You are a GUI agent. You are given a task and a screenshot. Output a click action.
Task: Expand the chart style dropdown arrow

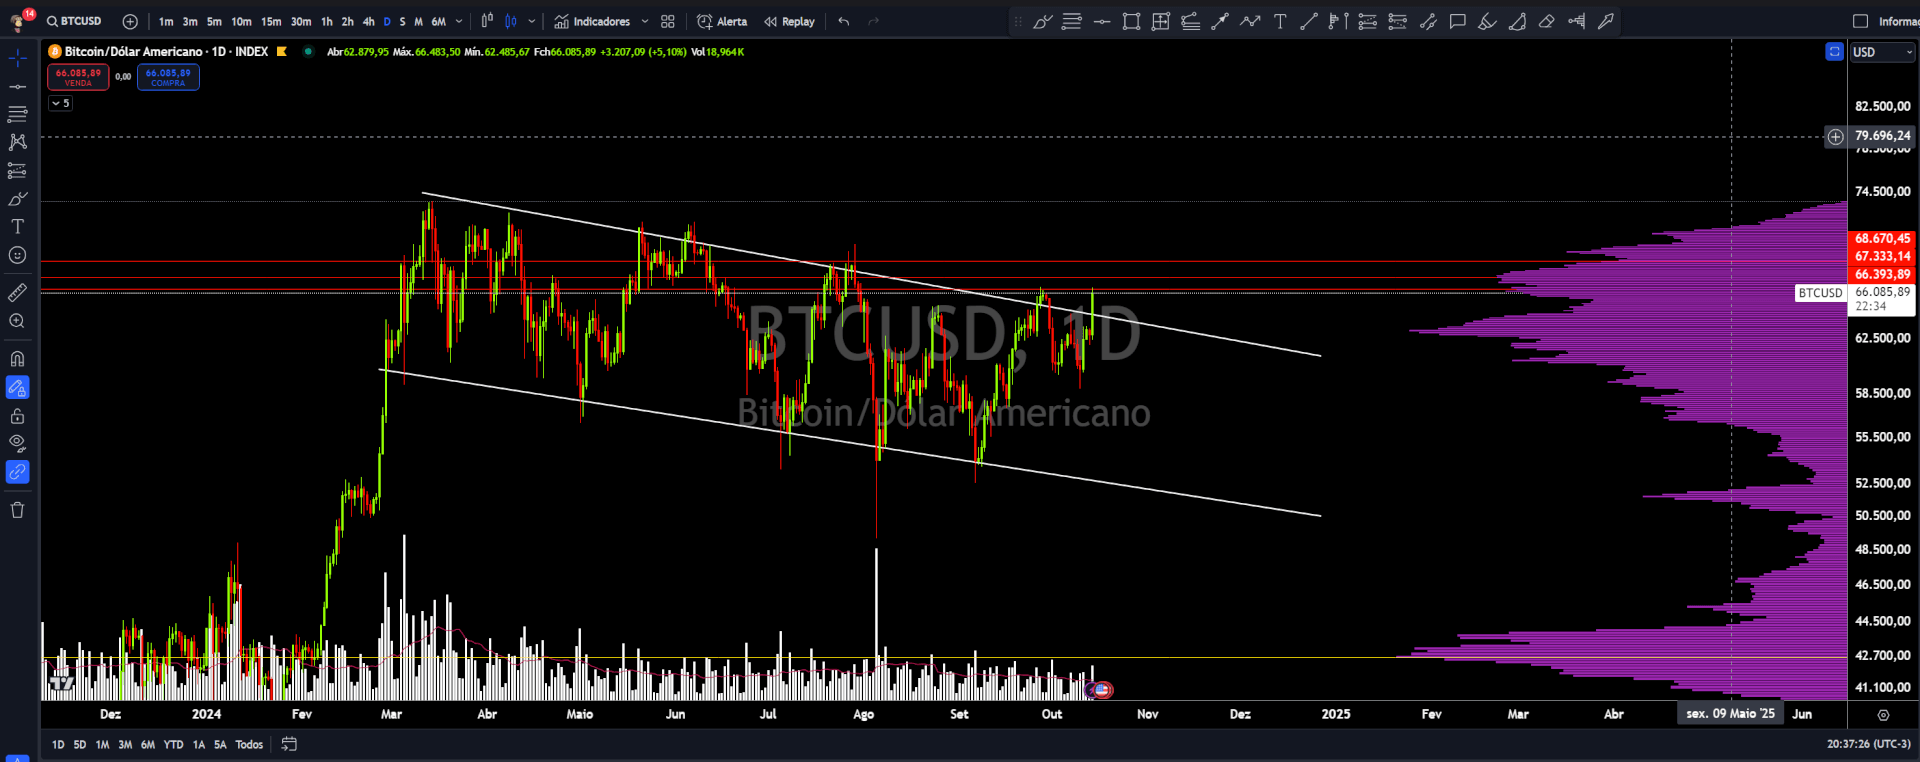pyautogui.click(x=532, y=21)
